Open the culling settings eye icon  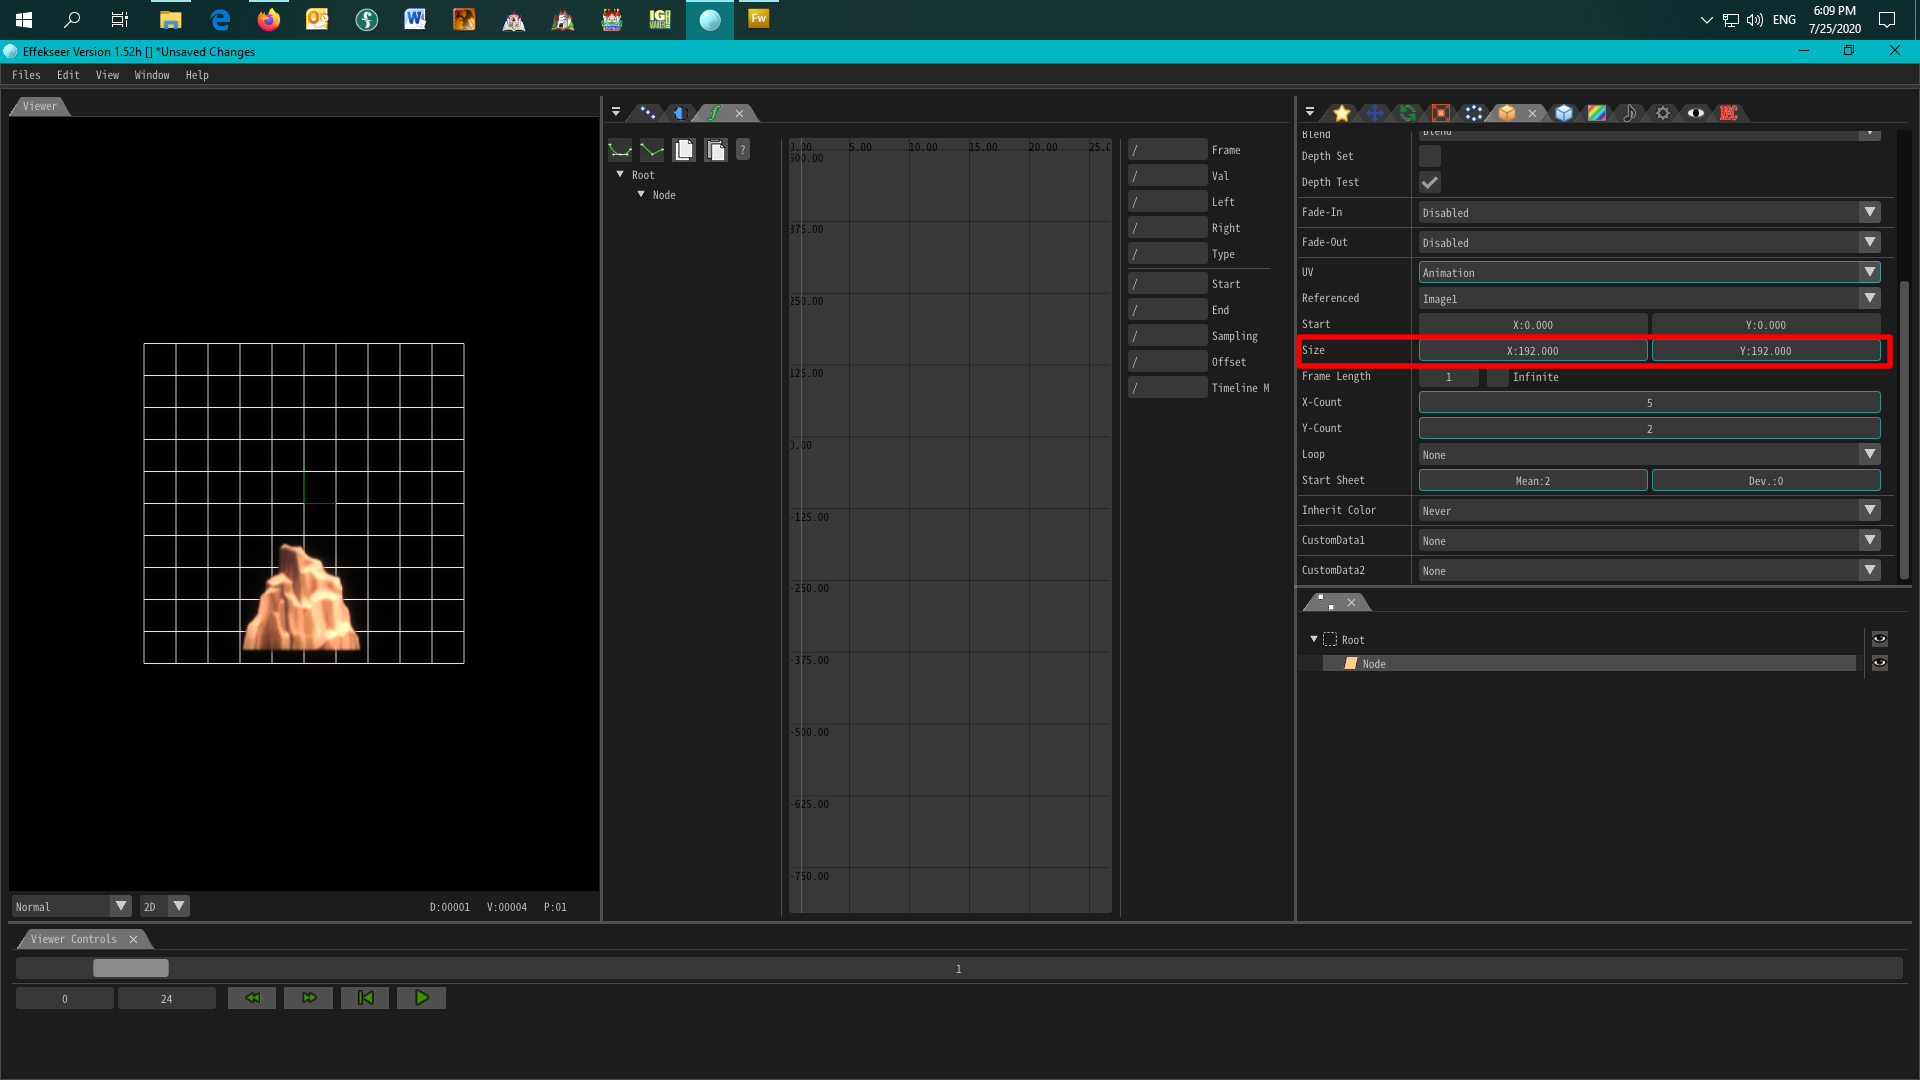(1696, 113)
